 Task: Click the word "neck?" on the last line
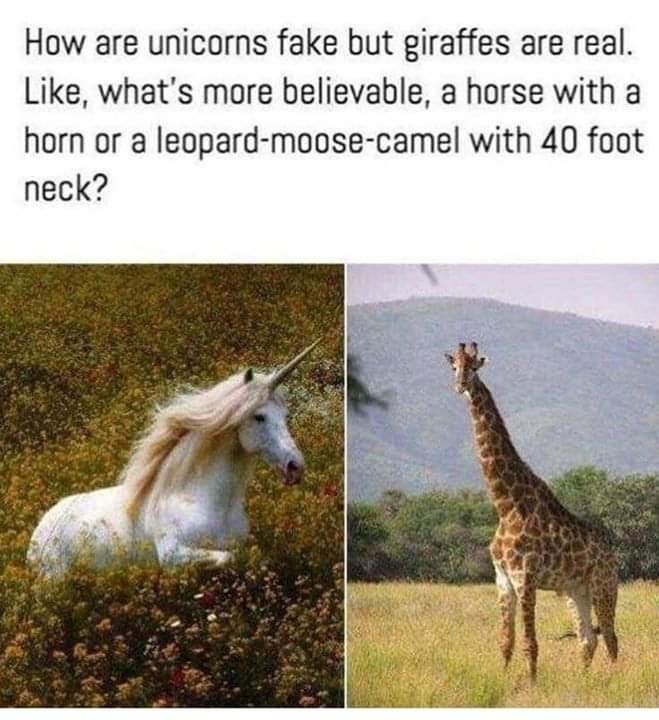[x=64, y=189]
